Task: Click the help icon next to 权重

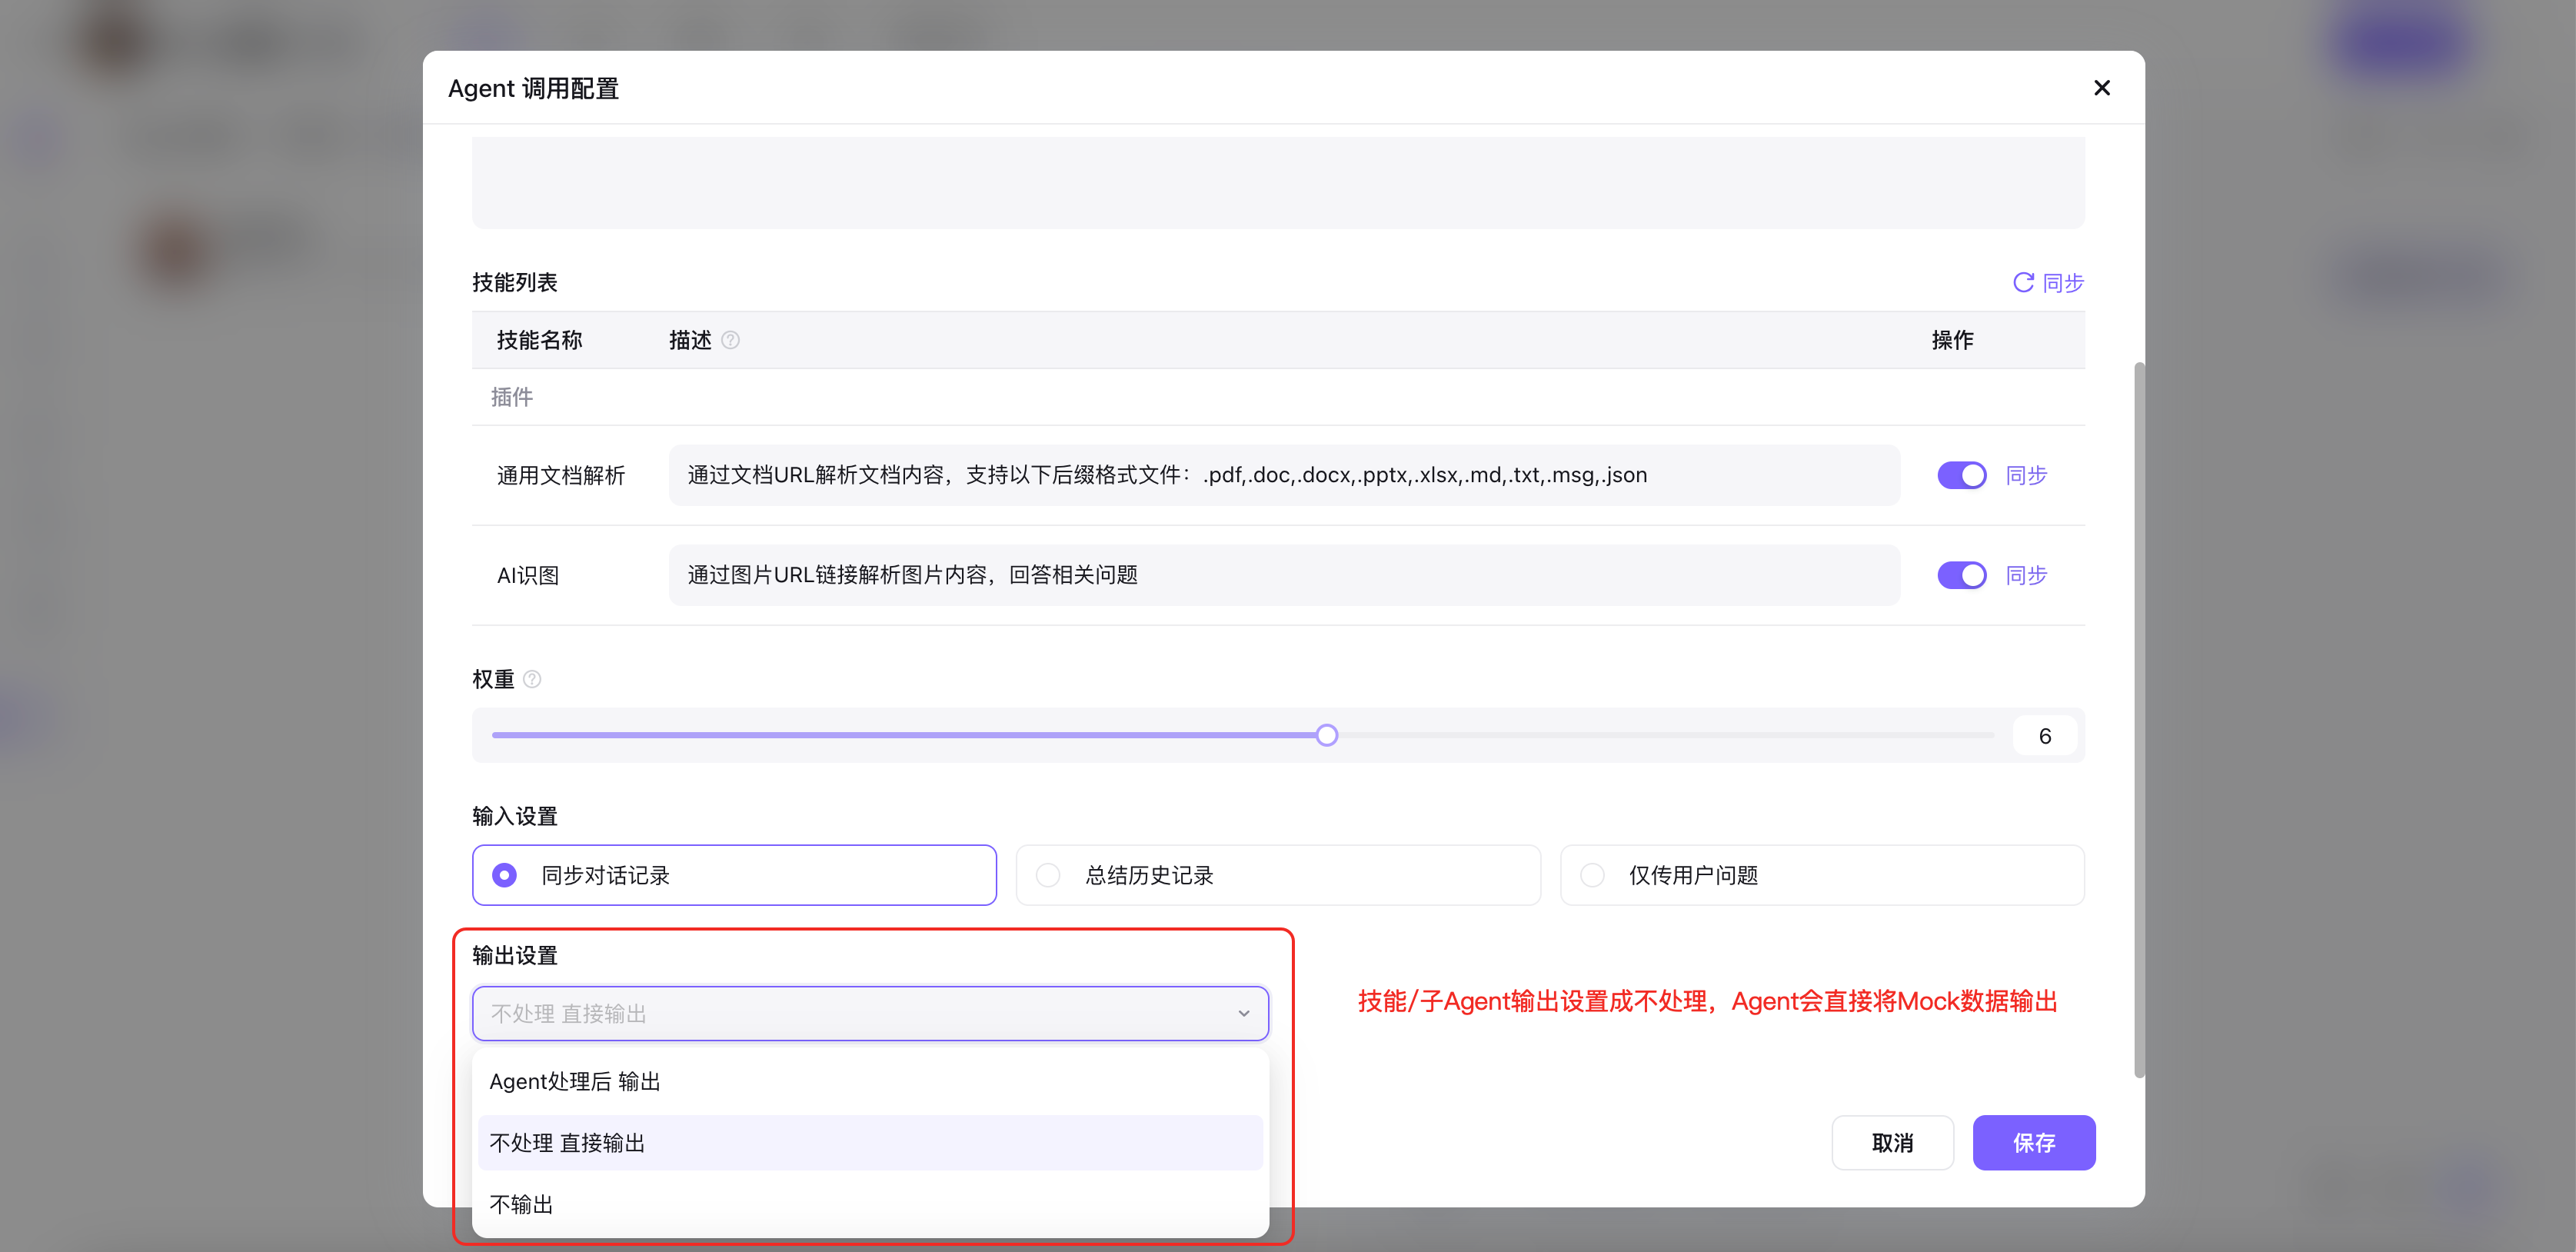Action: tap(532, 679)
